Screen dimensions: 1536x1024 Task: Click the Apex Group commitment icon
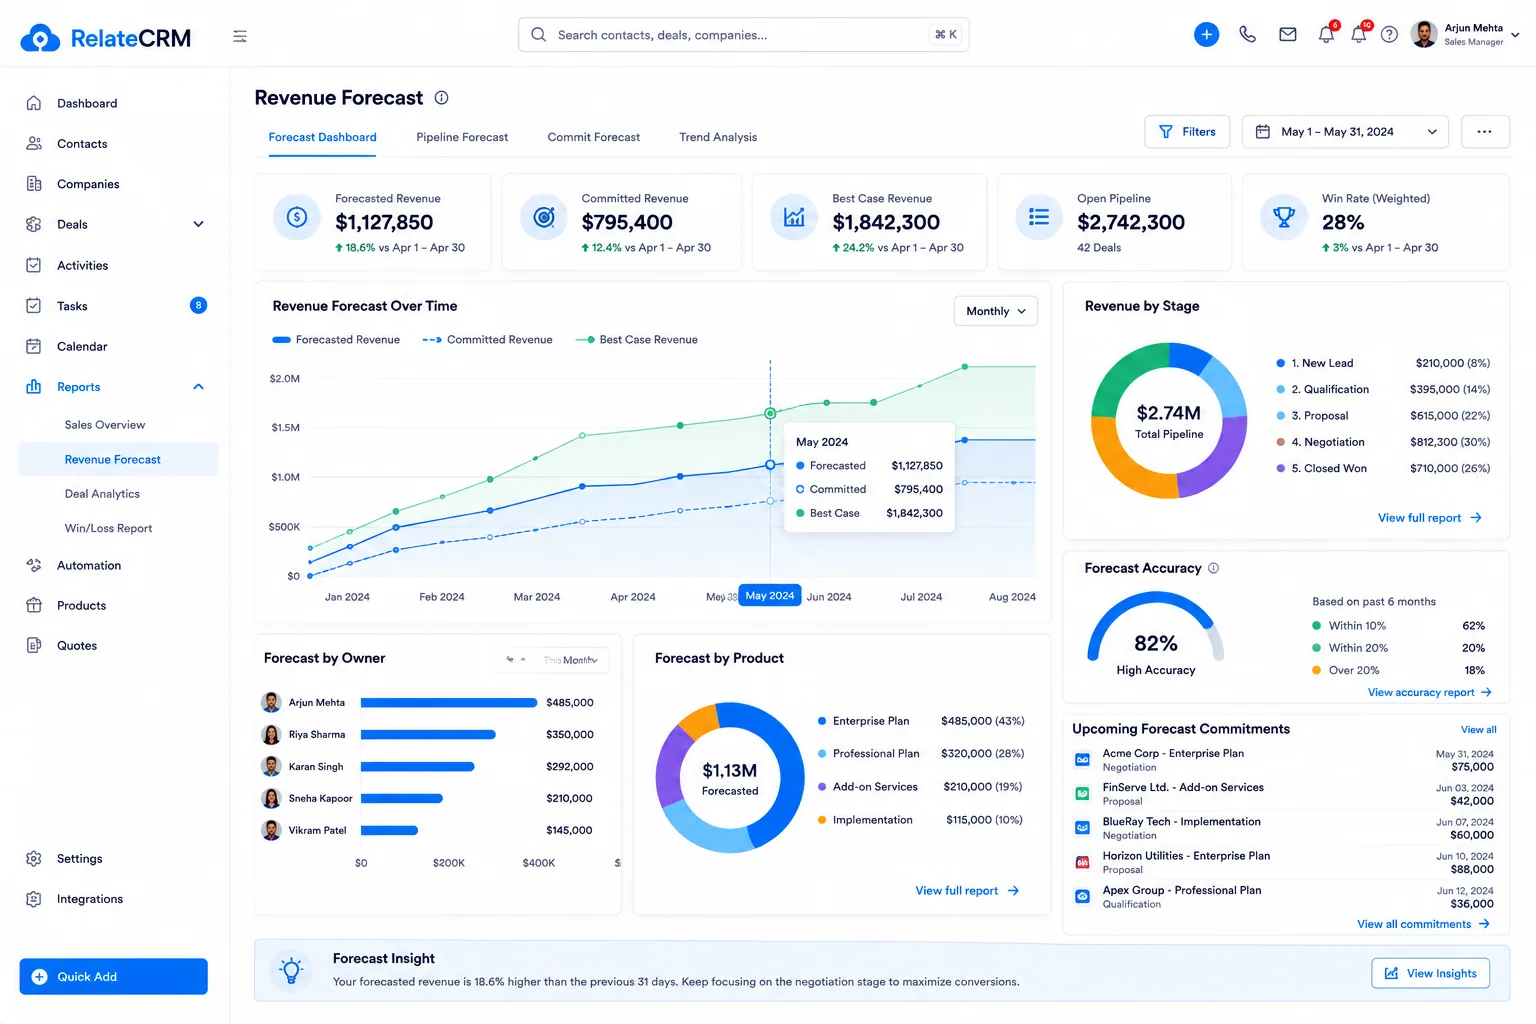coord(1082,897)
